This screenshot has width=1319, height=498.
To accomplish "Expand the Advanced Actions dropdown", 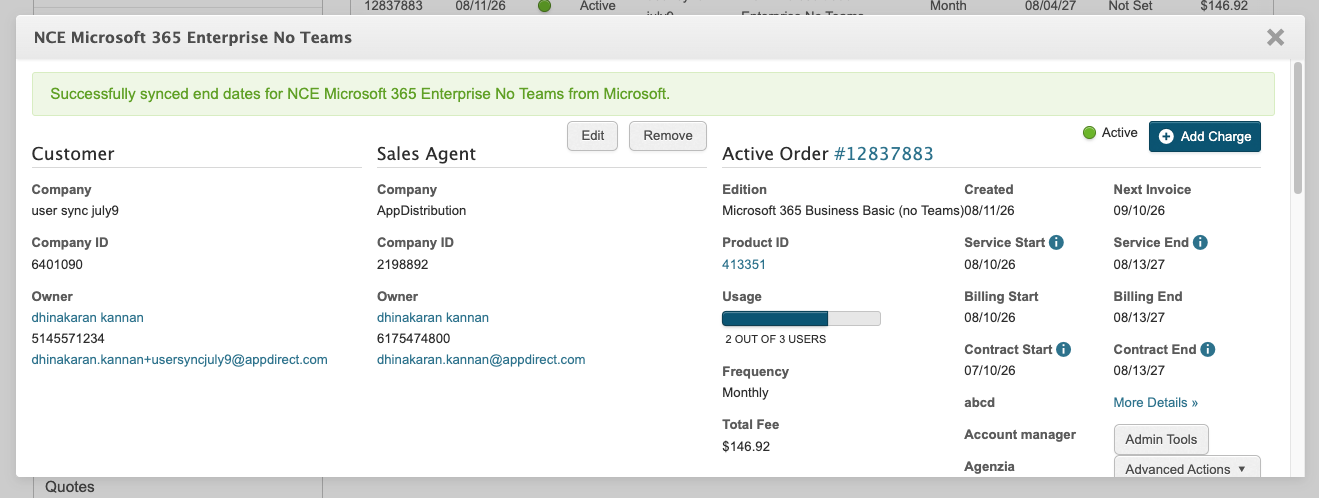I will (1187, 469).
